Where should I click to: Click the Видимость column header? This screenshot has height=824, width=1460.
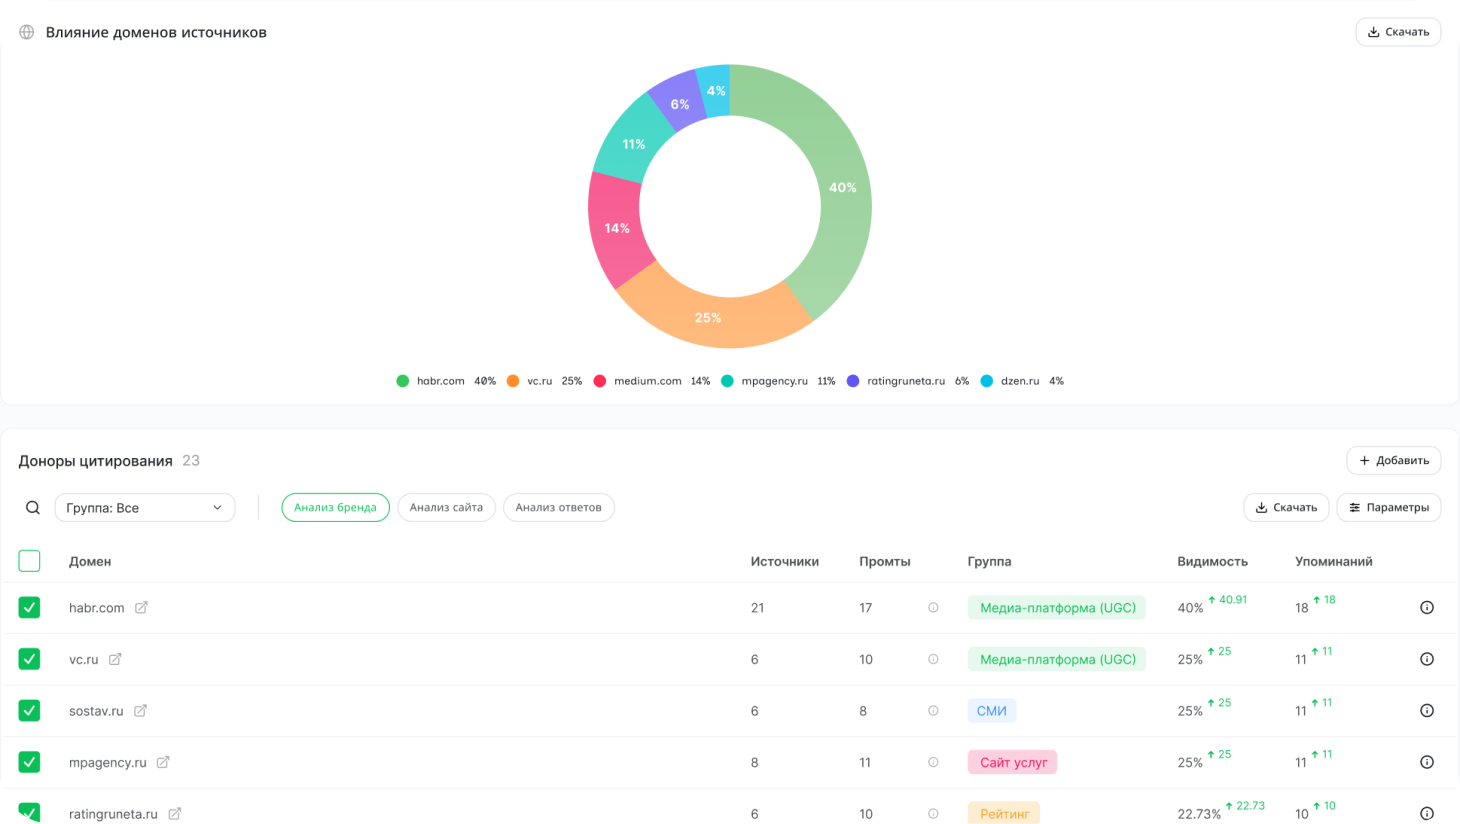[1213, 562]
